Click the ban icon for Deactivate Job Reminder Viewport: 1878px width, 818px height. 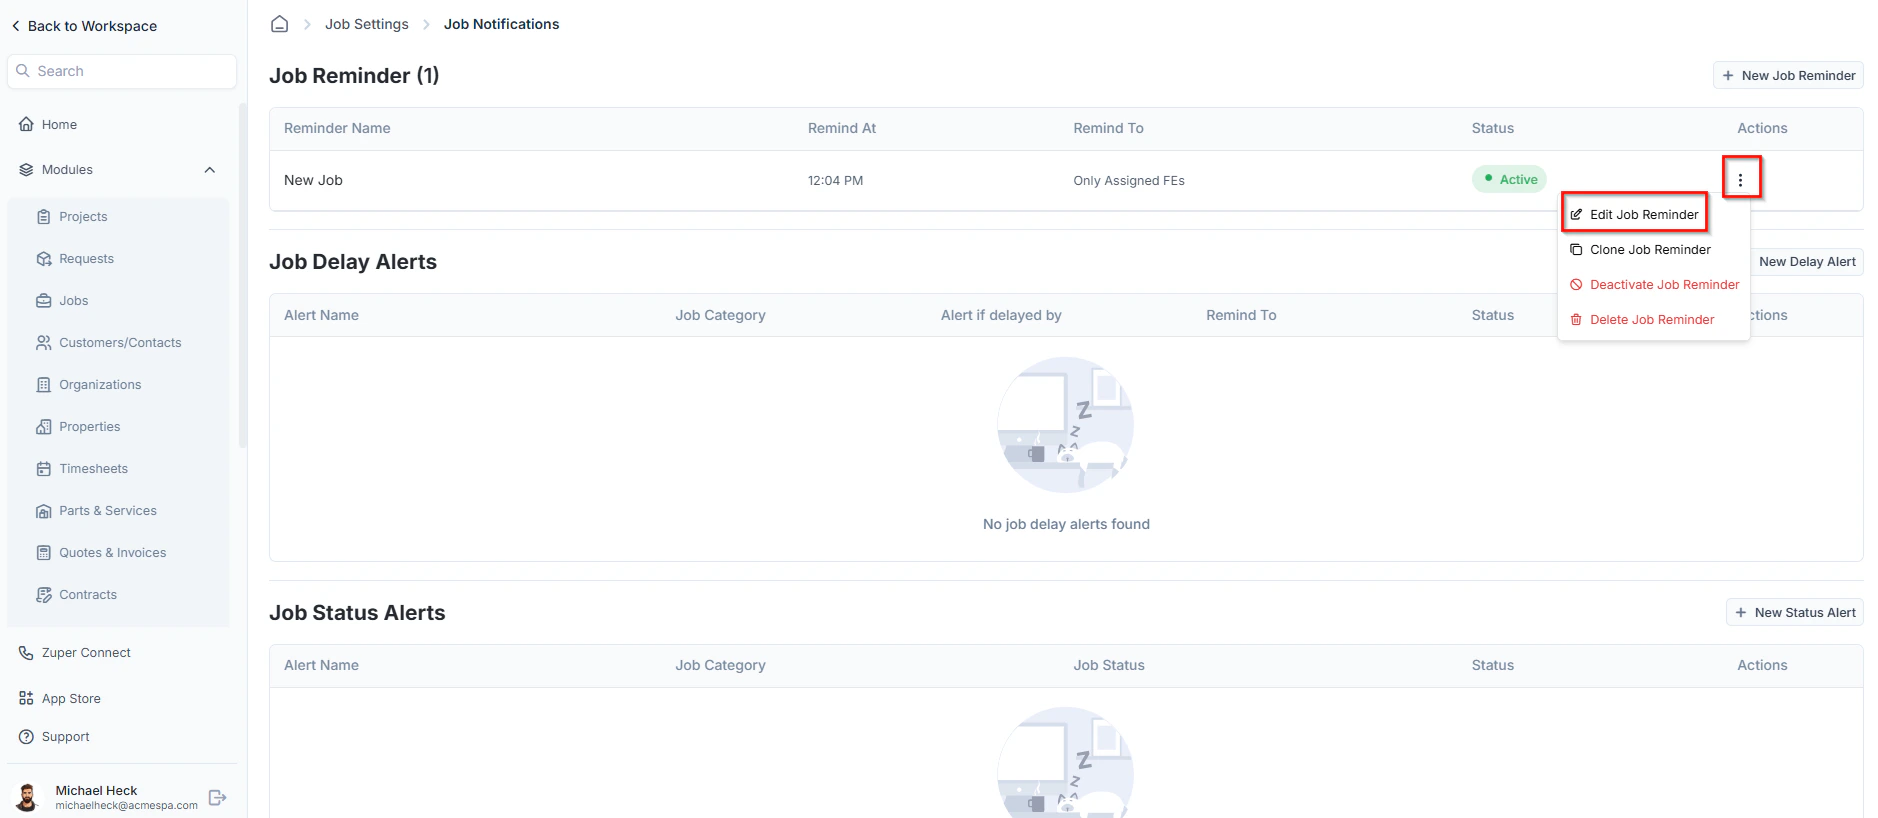1576,285
